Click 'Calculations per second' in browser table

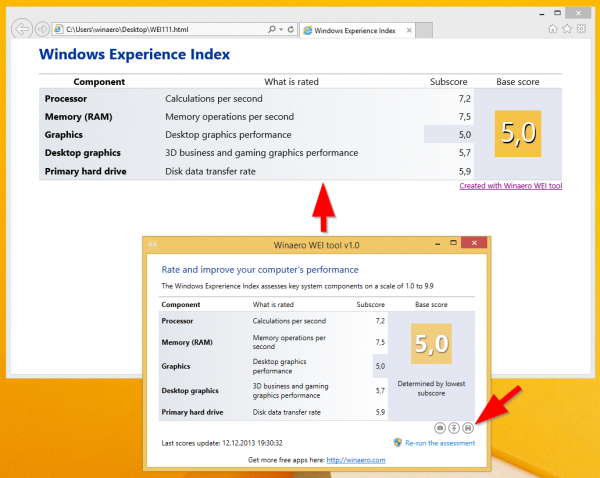214,98
